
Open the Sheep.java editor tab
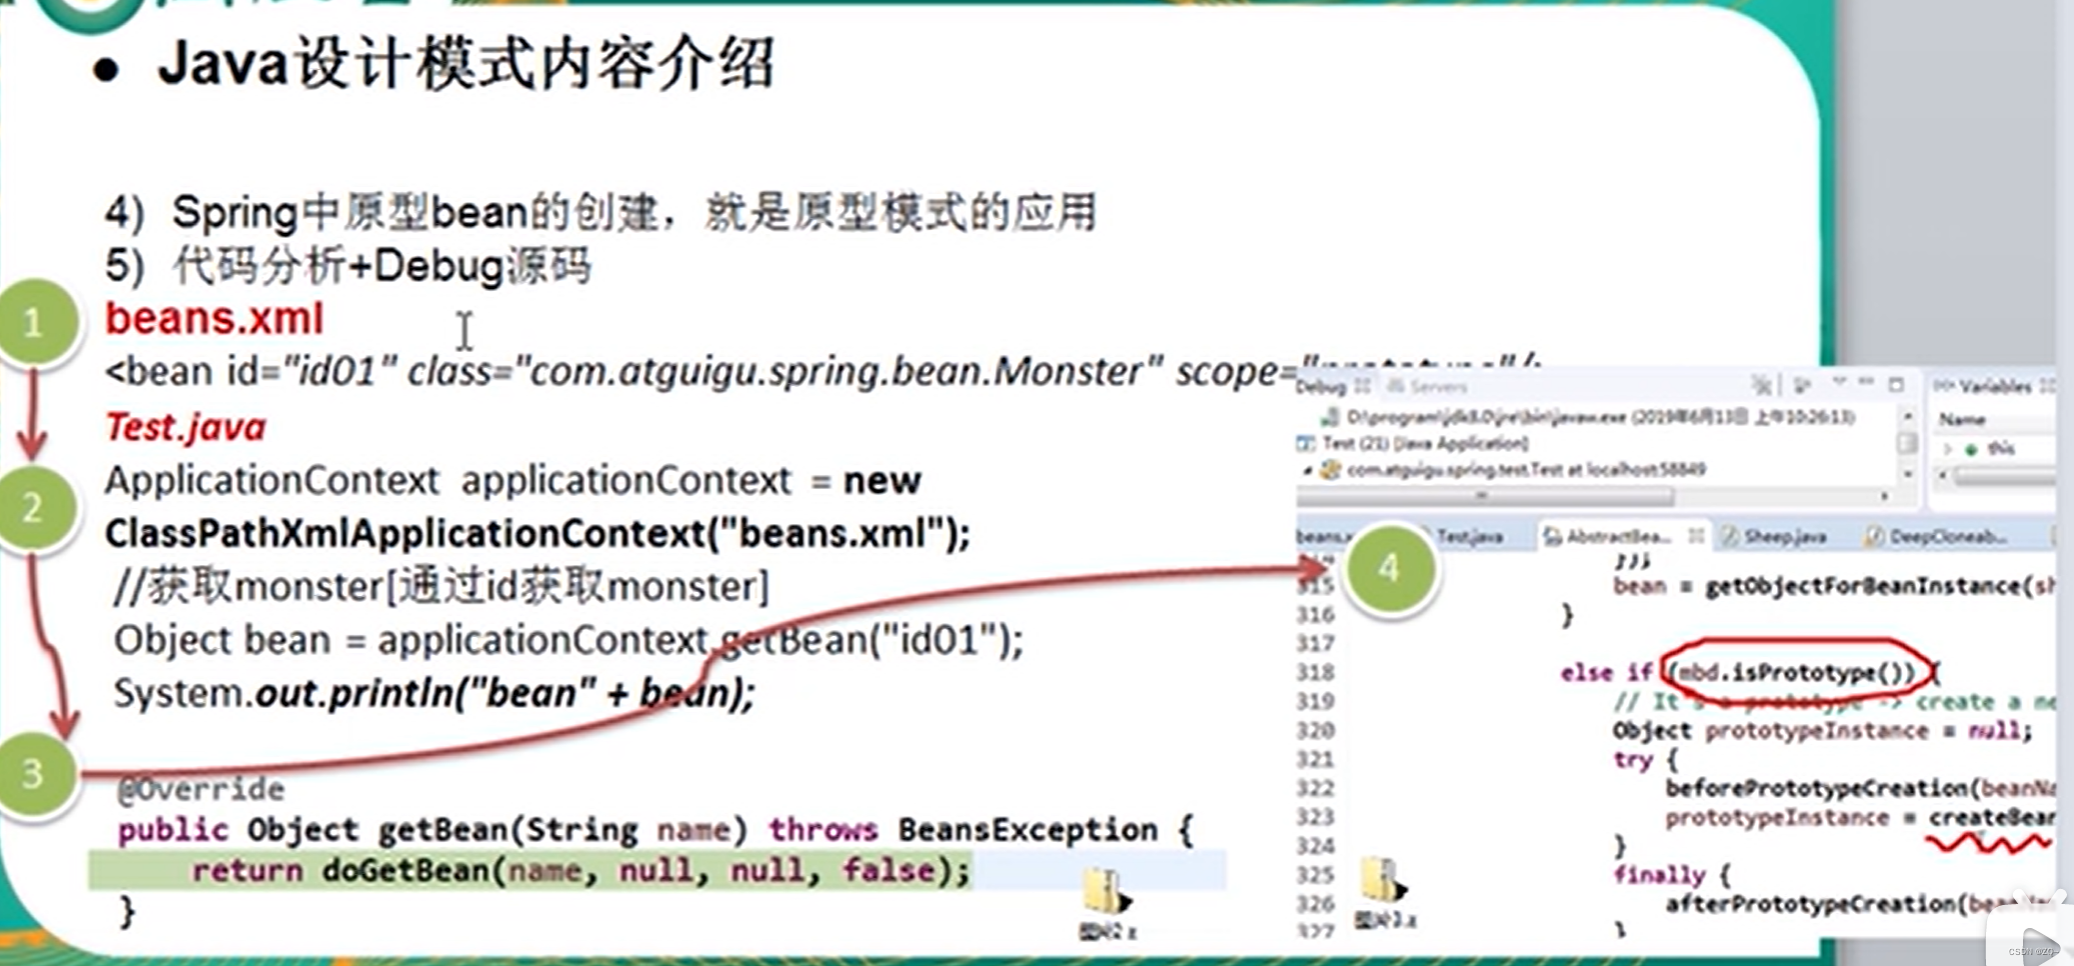pos(1775,537)
